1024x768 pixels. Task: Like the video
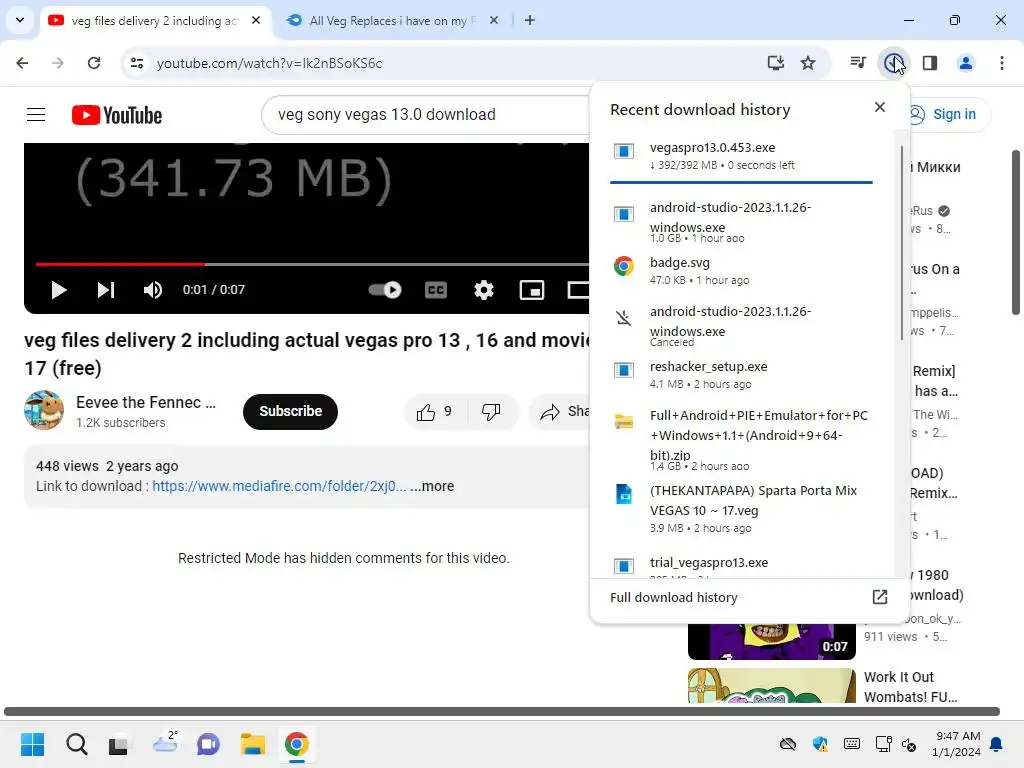pyautogui.click(x=435, y=411)
